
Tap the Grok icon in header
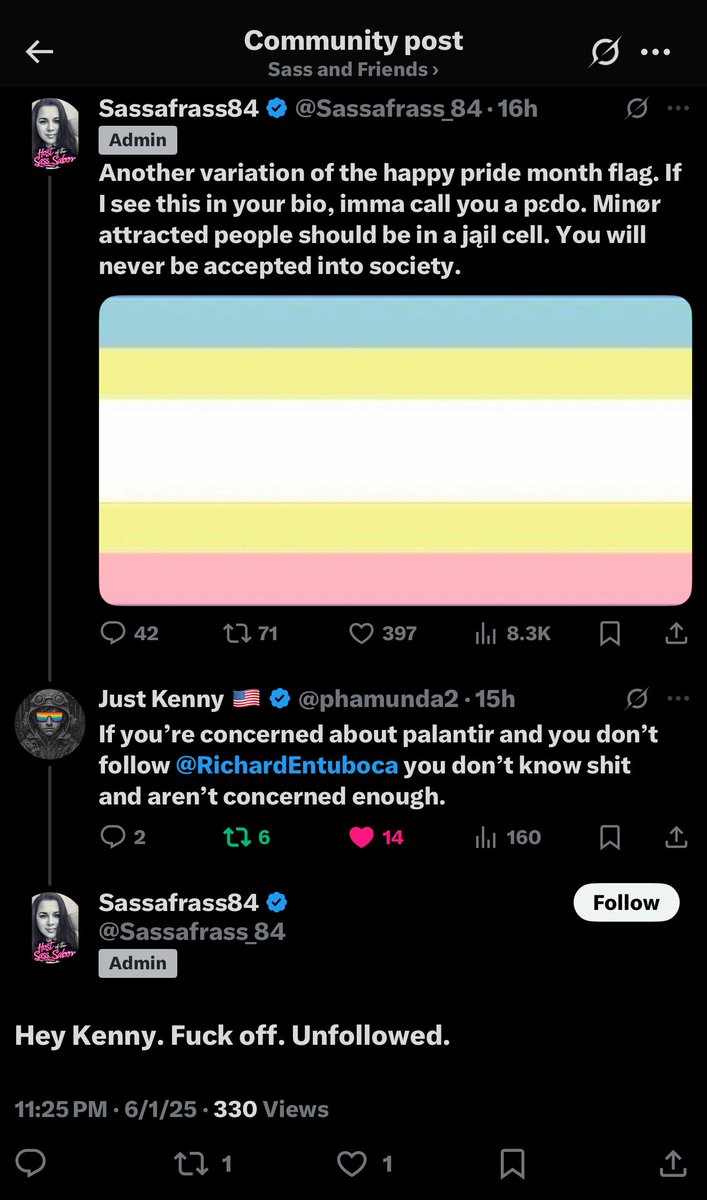(604, 51)
